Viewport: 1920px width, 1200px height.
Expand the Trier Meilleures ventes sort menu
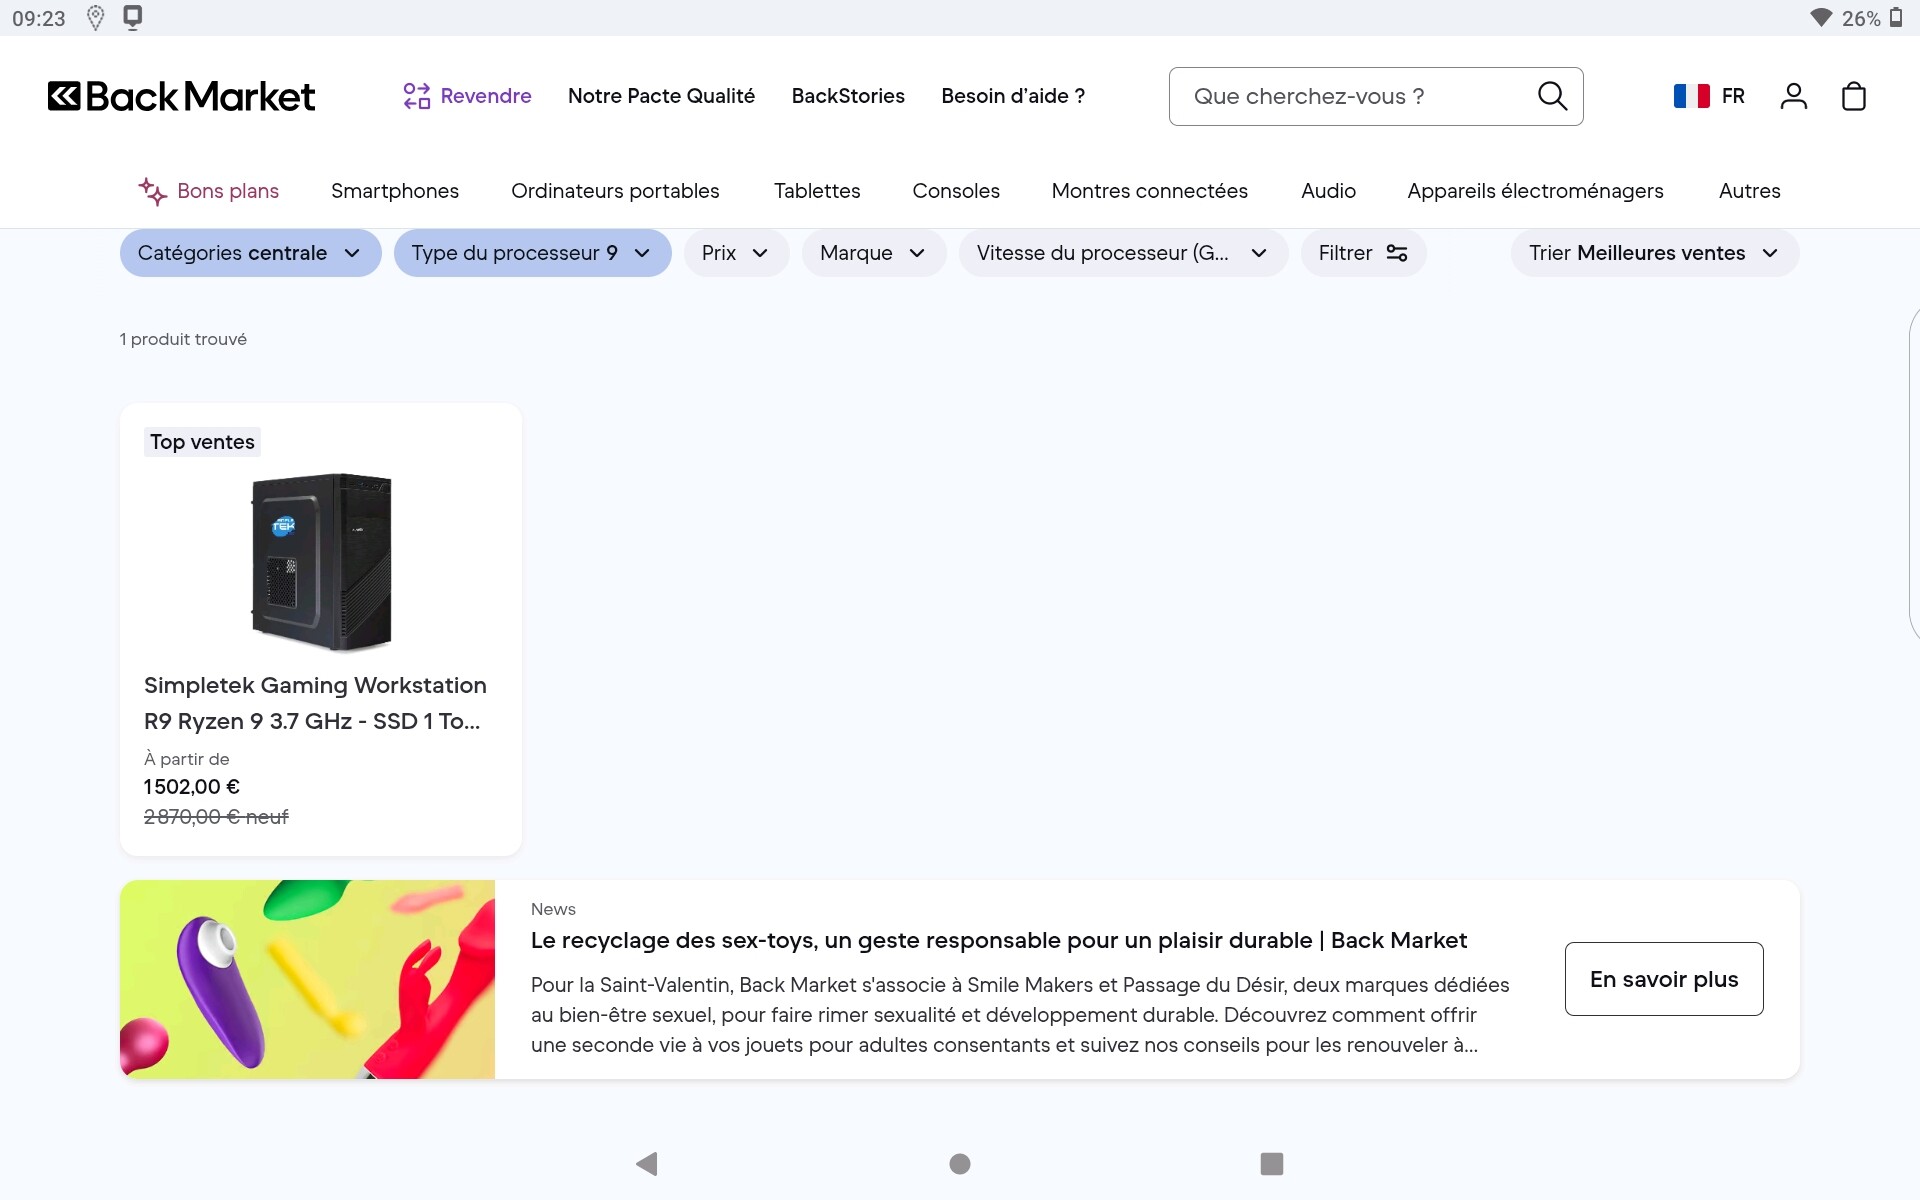(x=1655, y=253)
